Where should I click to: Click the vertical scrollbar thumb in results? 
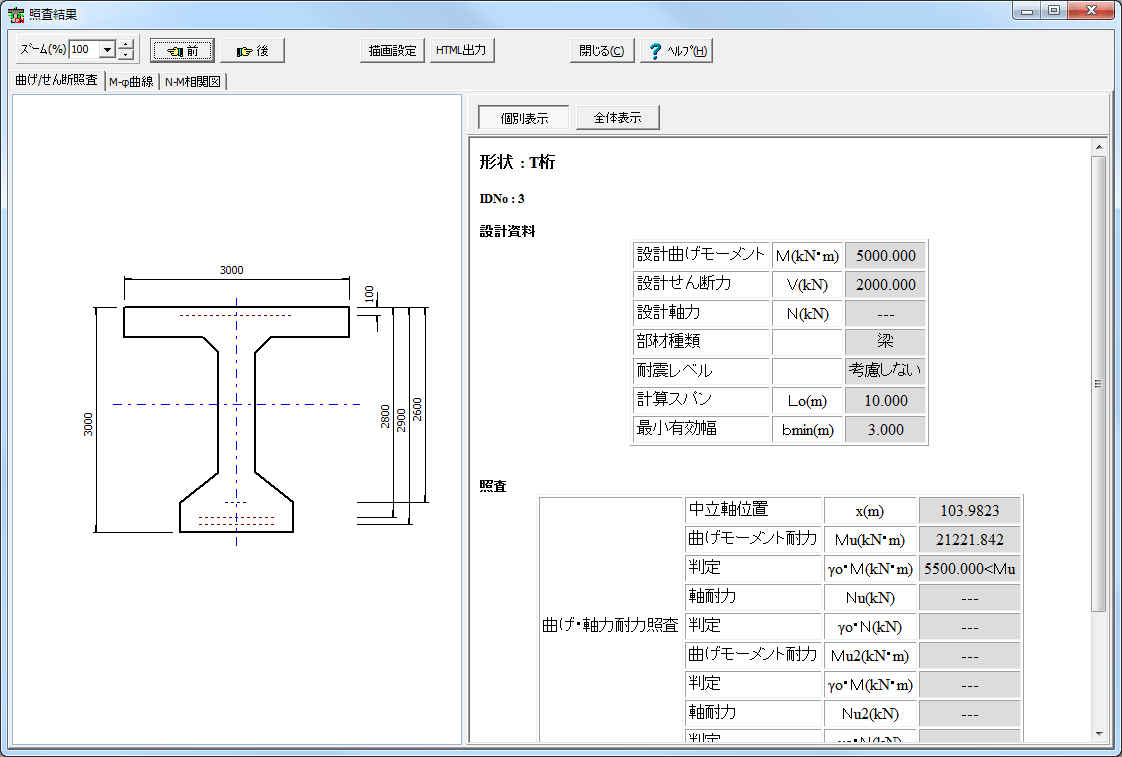(1098, 383)
